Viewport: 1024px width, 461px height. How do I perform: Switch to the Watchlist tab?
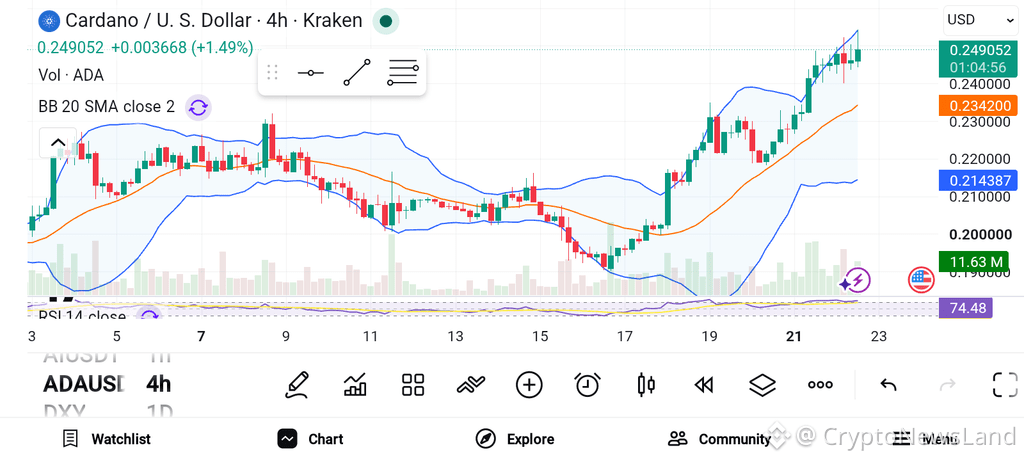pyautogui.click(x=106, y=439)
